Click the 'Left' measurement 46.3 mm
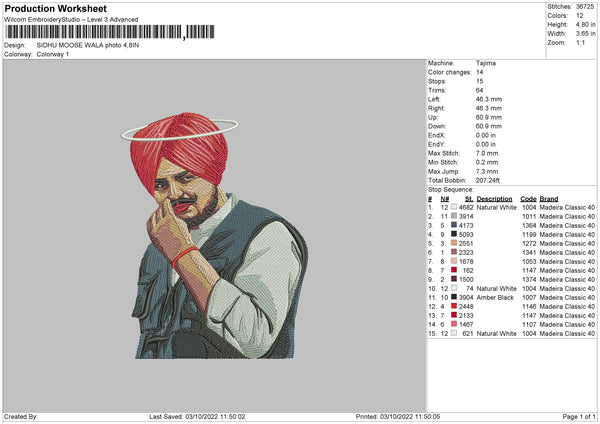600x424 pixels. (x=489, y=99)
